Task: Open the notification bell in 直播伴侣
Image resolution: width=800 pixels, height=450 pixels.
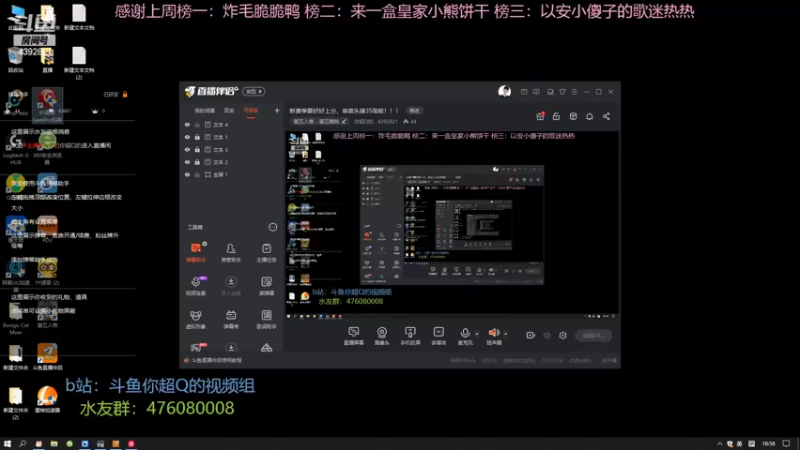Action: tap(589, 116)
